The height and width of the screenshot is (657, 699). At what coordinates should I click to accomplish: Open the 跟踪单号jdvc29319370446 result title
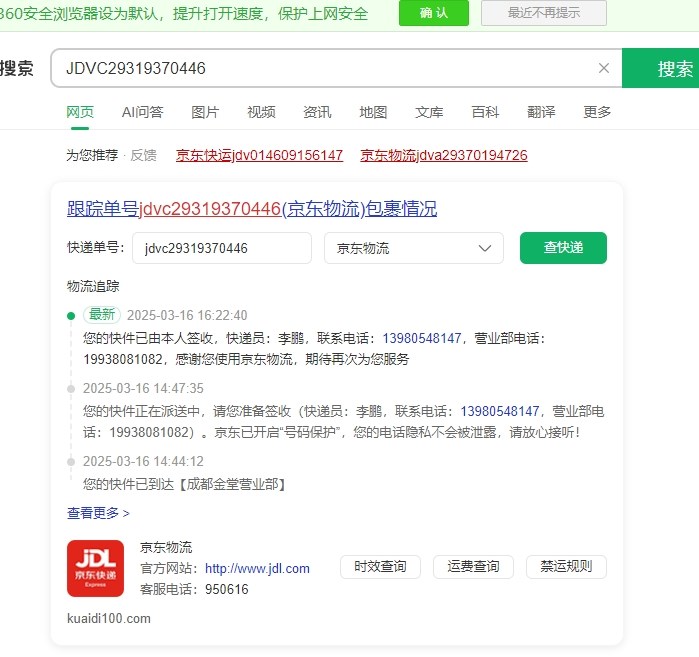pos(252,209)
